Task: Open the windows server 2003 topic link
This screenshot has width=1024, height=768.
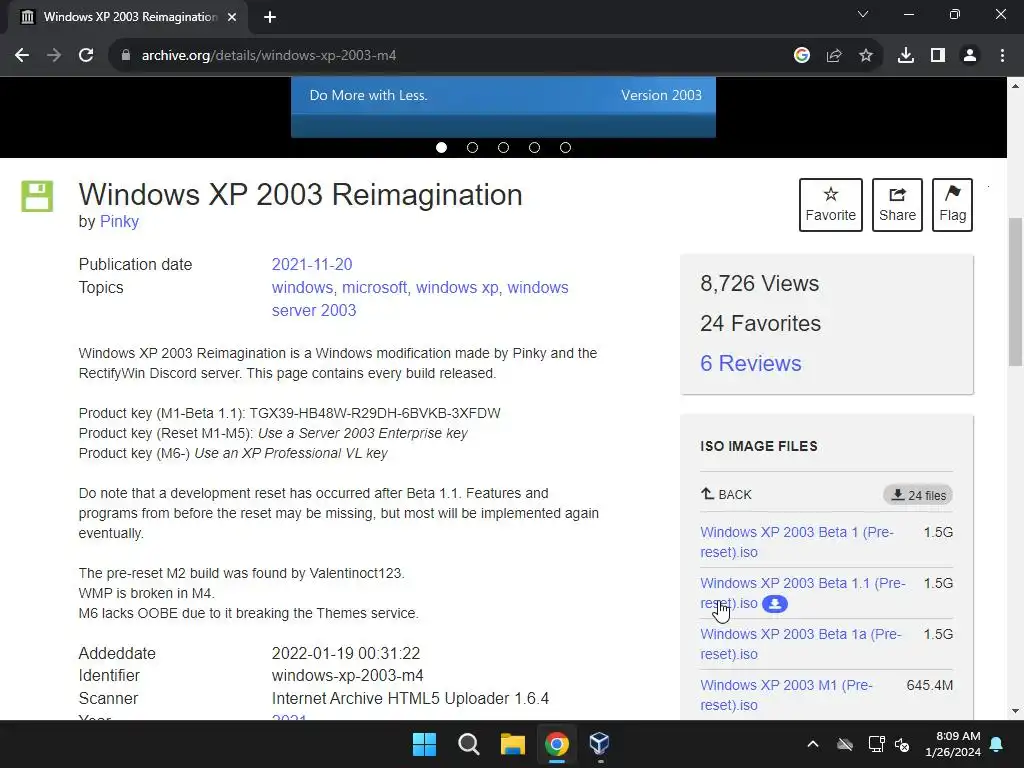Action: click(420, 298)
